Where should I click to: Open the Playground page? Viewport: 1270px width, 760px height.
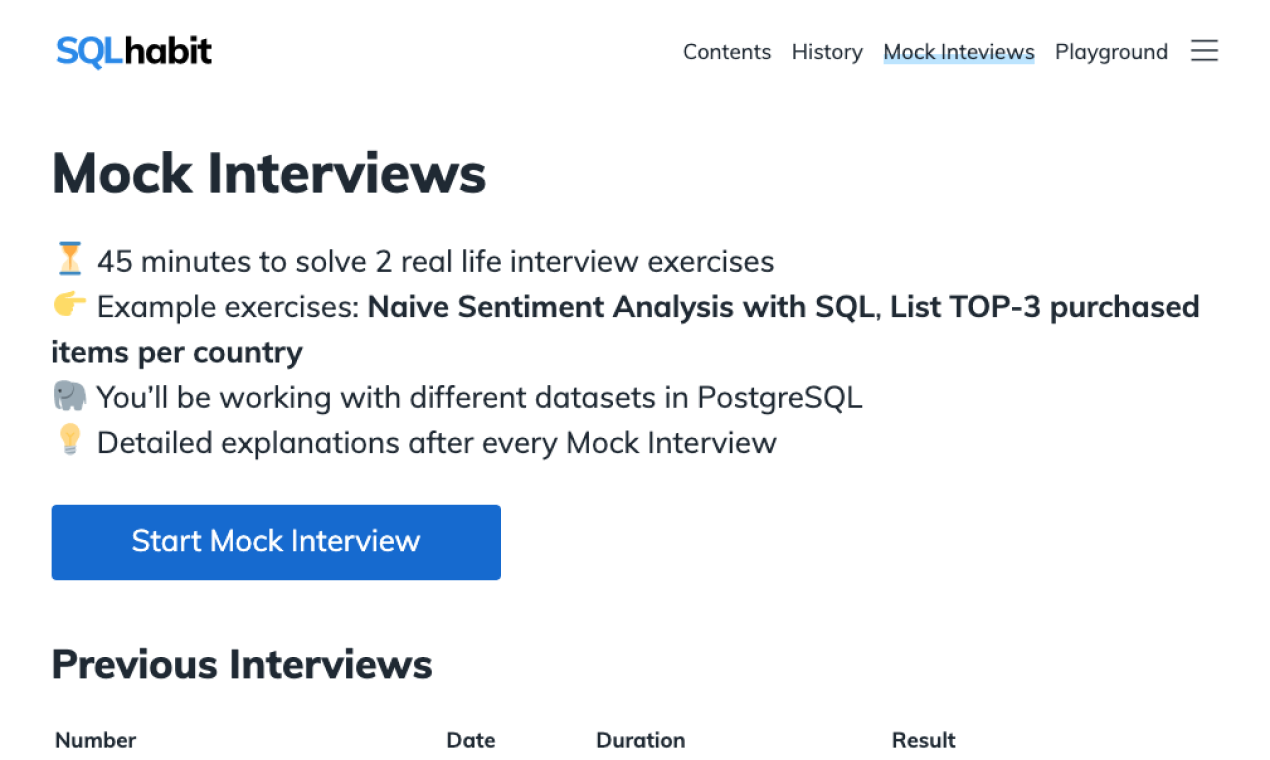[1111, 51]
